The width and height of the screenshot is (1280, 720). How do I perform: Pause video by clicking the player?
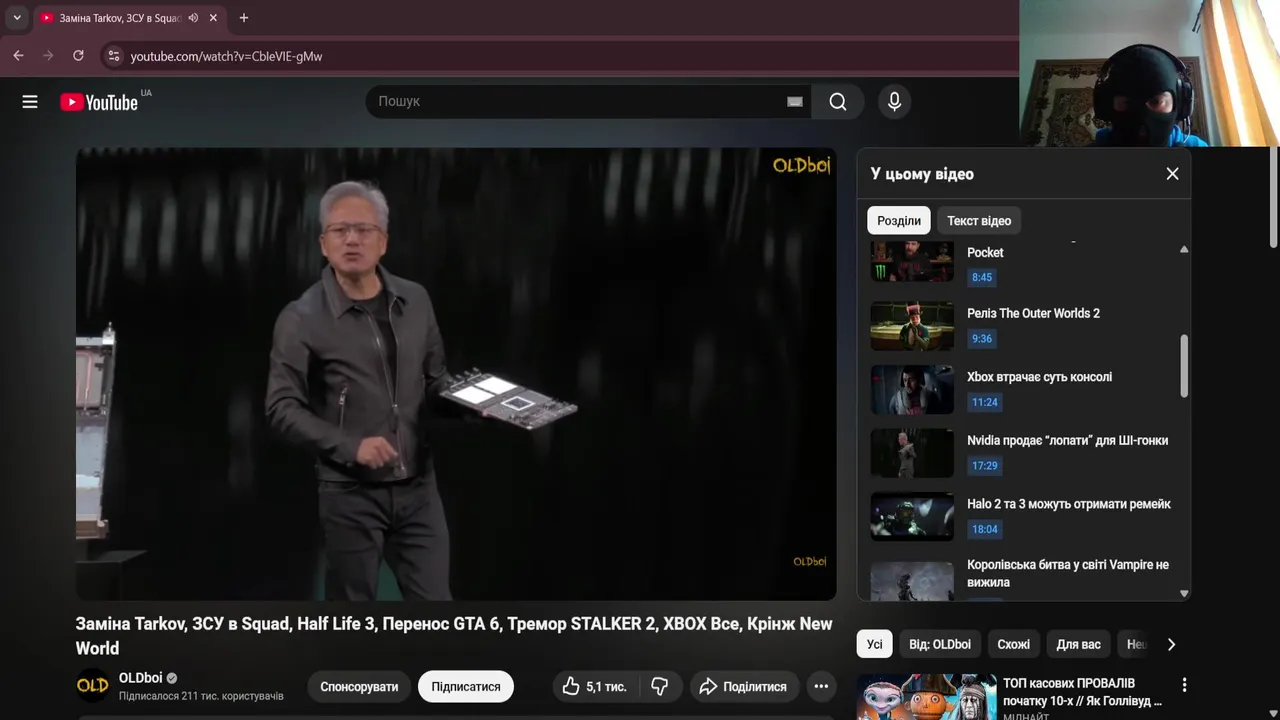click(456, 374)
